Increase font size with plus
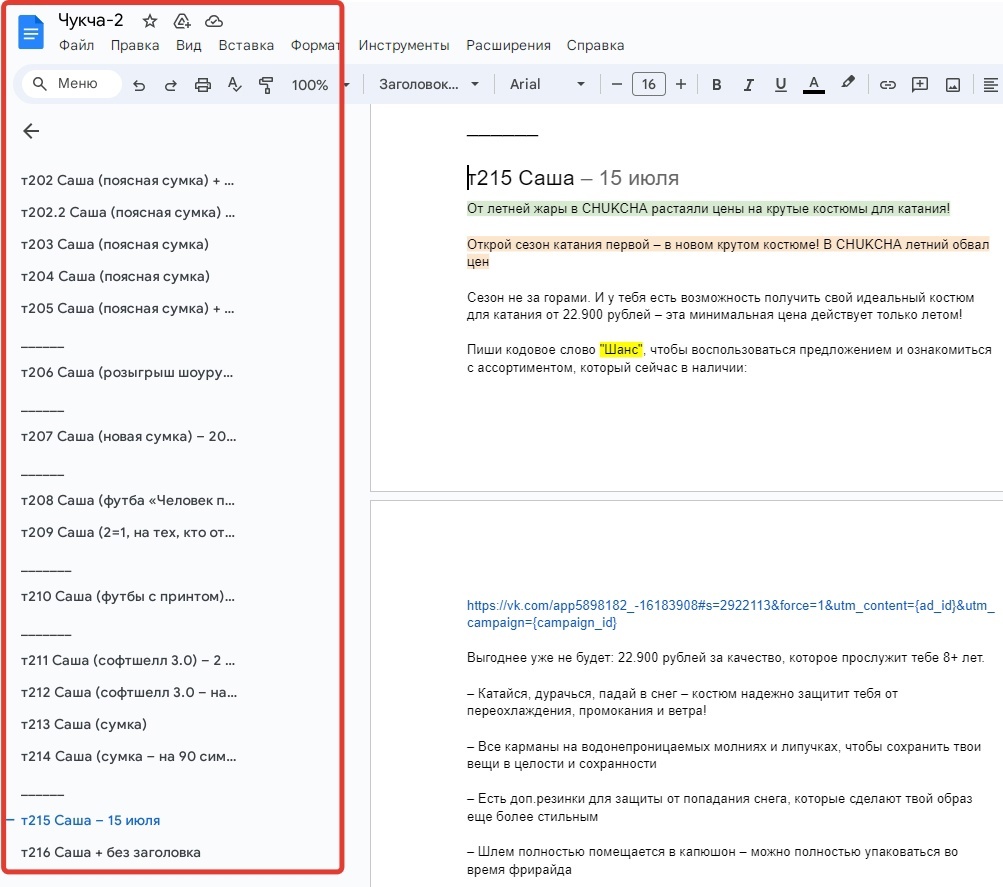Viewport: 1003px width, 887px height. [681, 84]
